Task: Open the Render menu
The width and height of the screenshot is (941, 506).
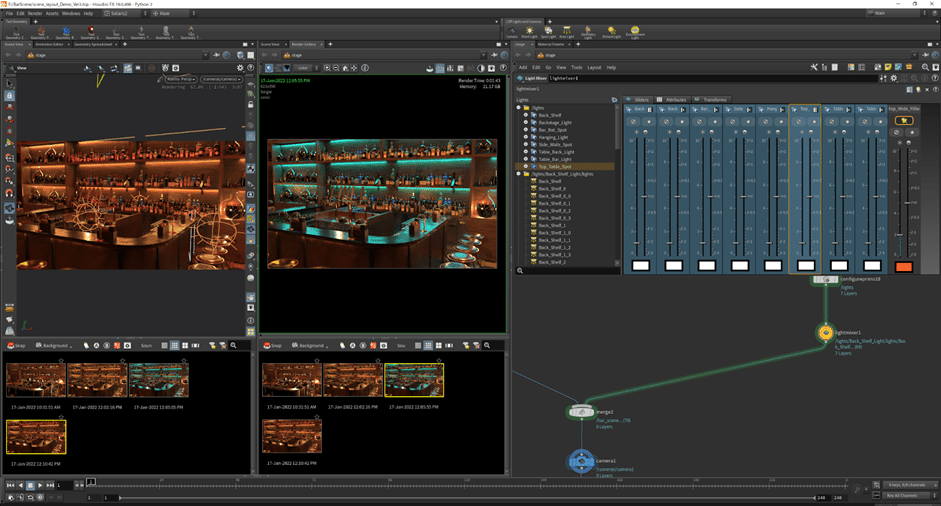Action: pos(36,13)
